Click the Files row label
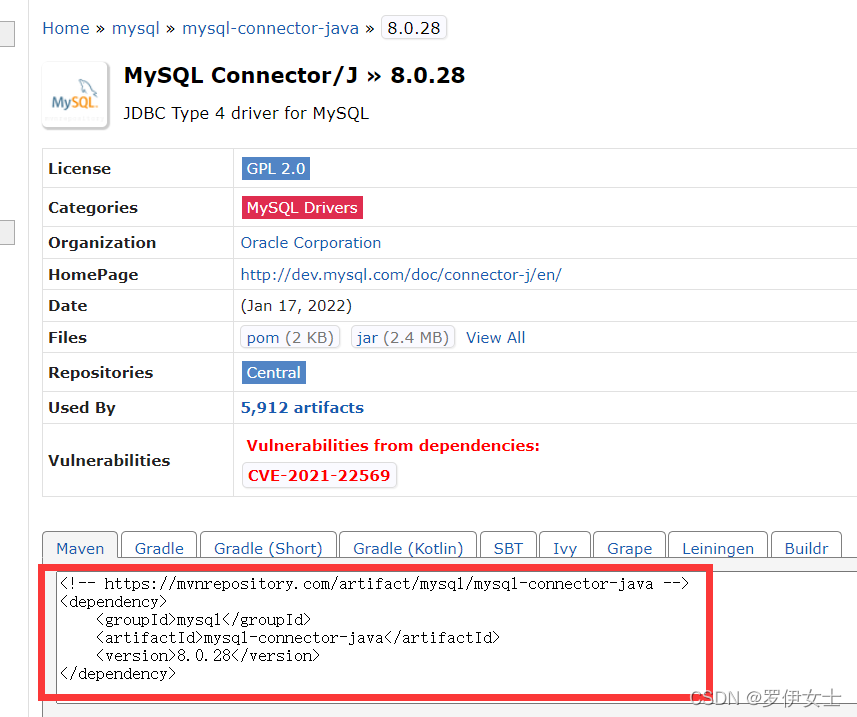This screenshot has width=857, height=717. coord(67,337)
